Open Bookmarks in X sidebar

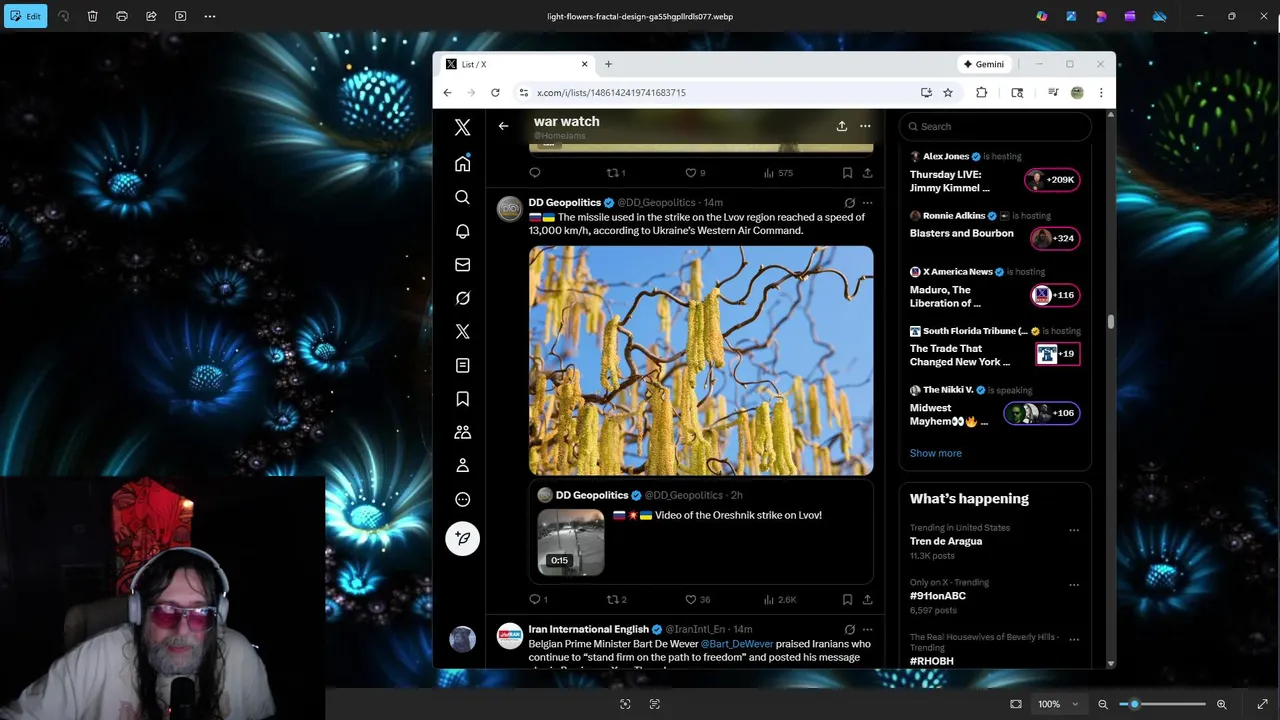462,399
